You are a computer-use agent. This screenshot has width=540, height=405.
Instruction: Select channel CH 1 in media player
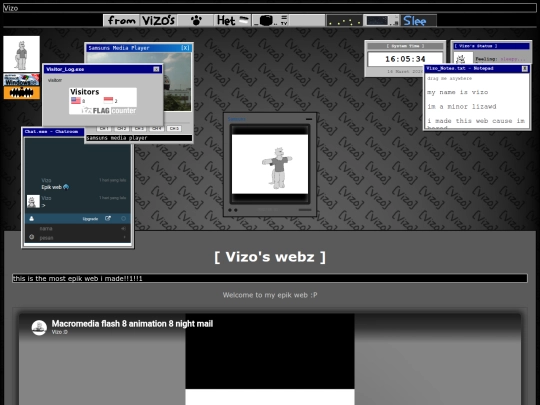tap(104, 128)
